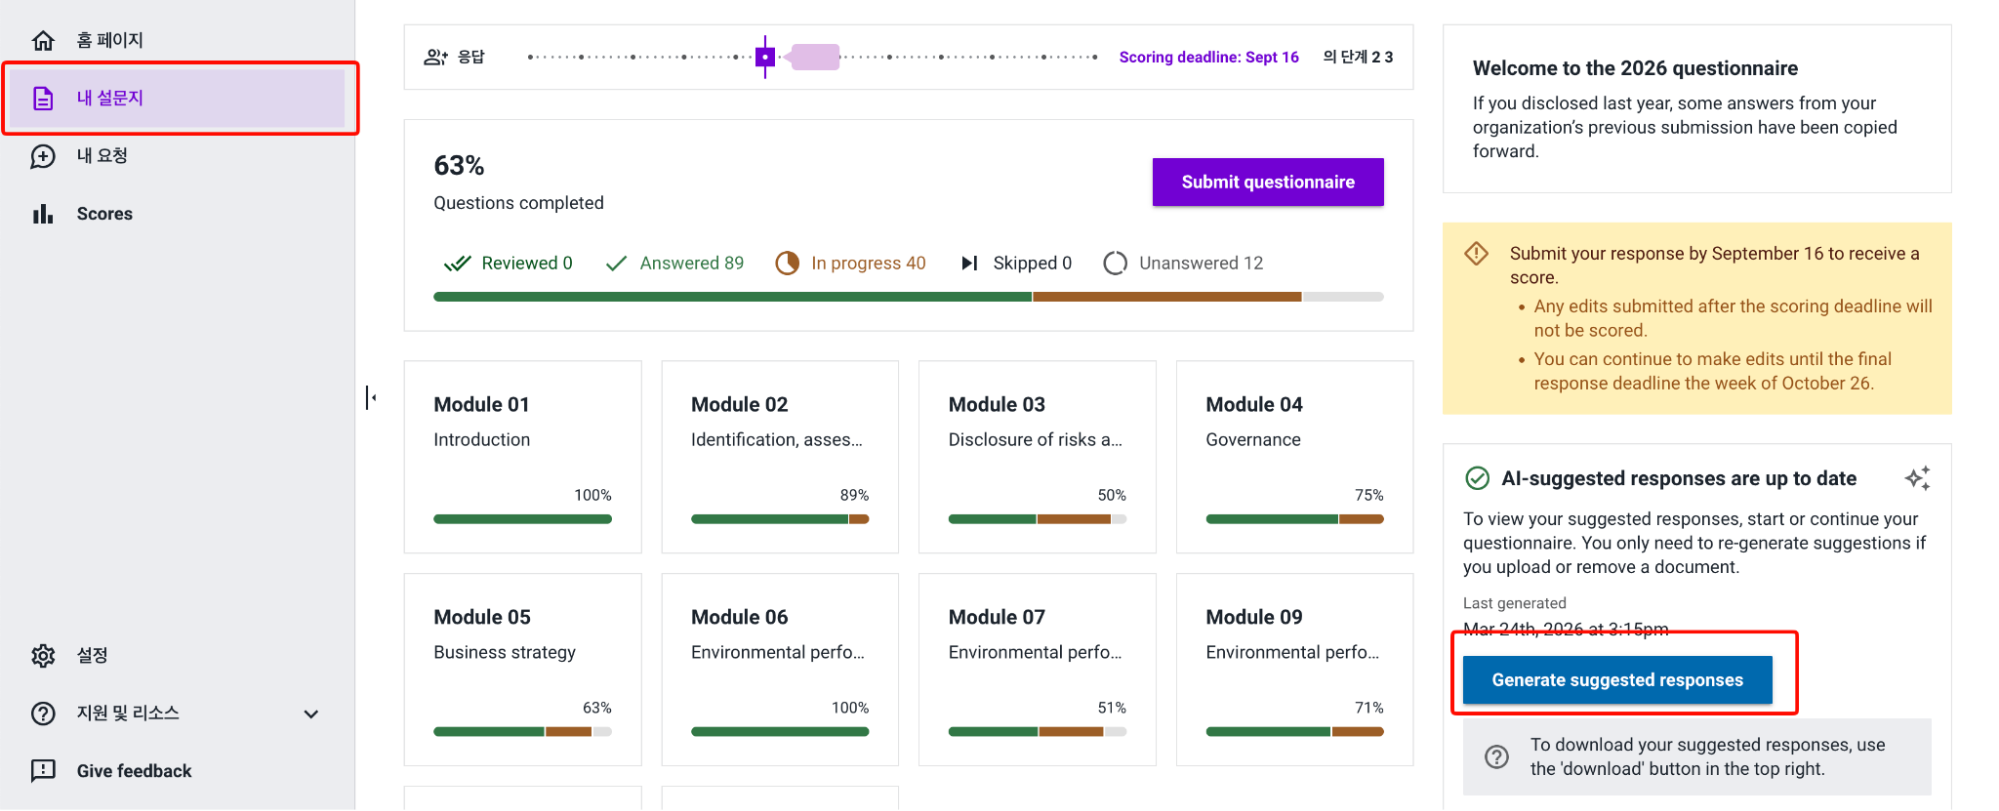Screen dimensions: 1999x811
Task: Filter by Unanswered 12 status
Action: [x=1183, y=263]
